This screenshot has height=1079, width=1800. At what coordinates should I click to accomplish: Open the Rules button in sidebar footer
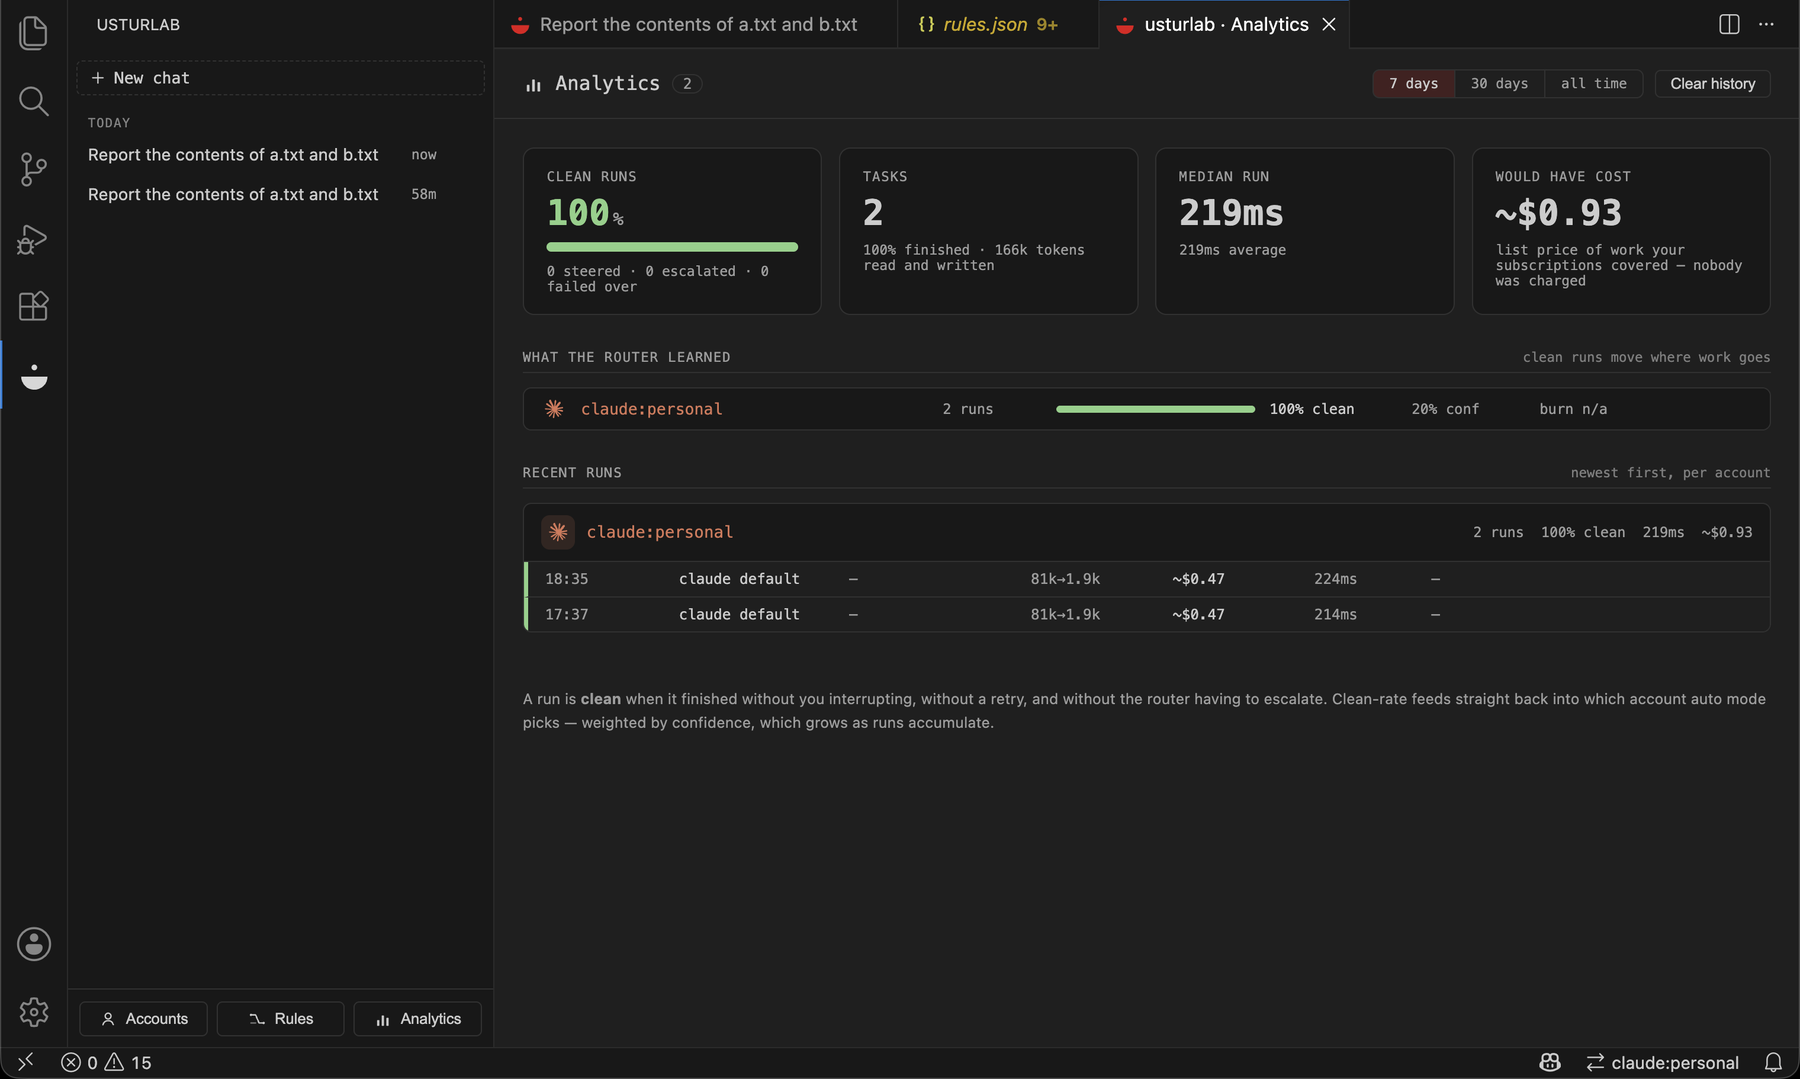280,1019
